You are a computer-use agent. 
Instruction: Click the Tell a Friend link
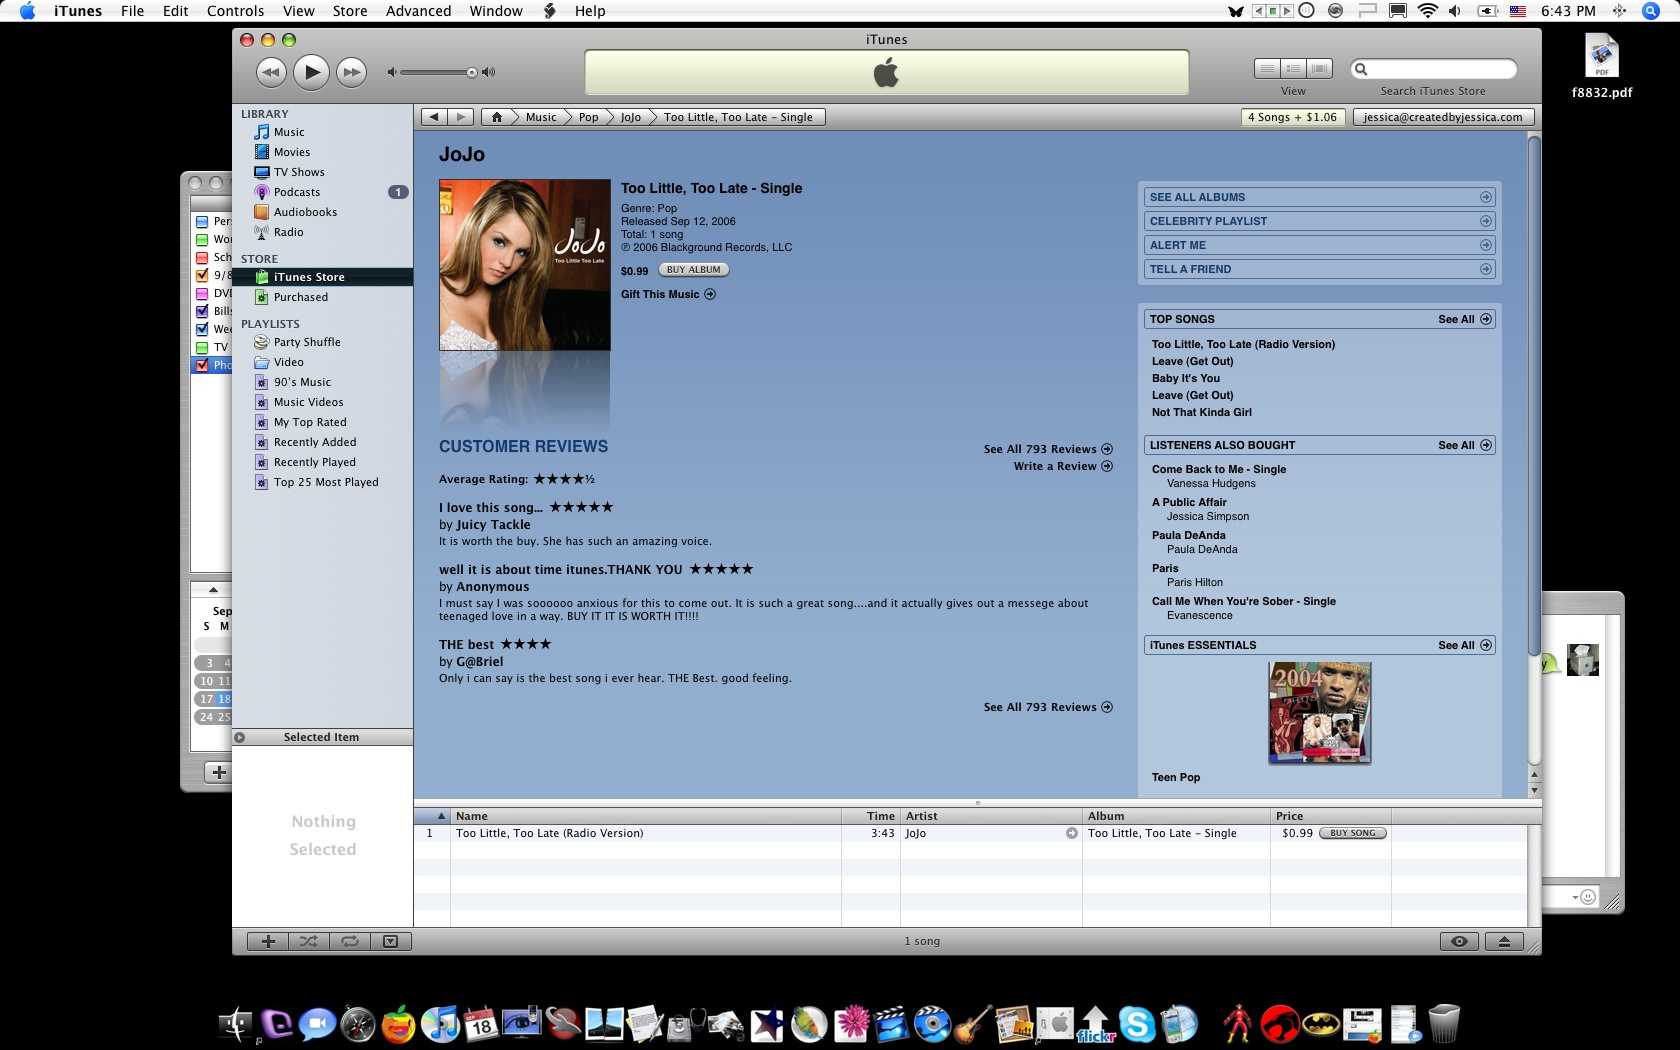[1319, 269]
